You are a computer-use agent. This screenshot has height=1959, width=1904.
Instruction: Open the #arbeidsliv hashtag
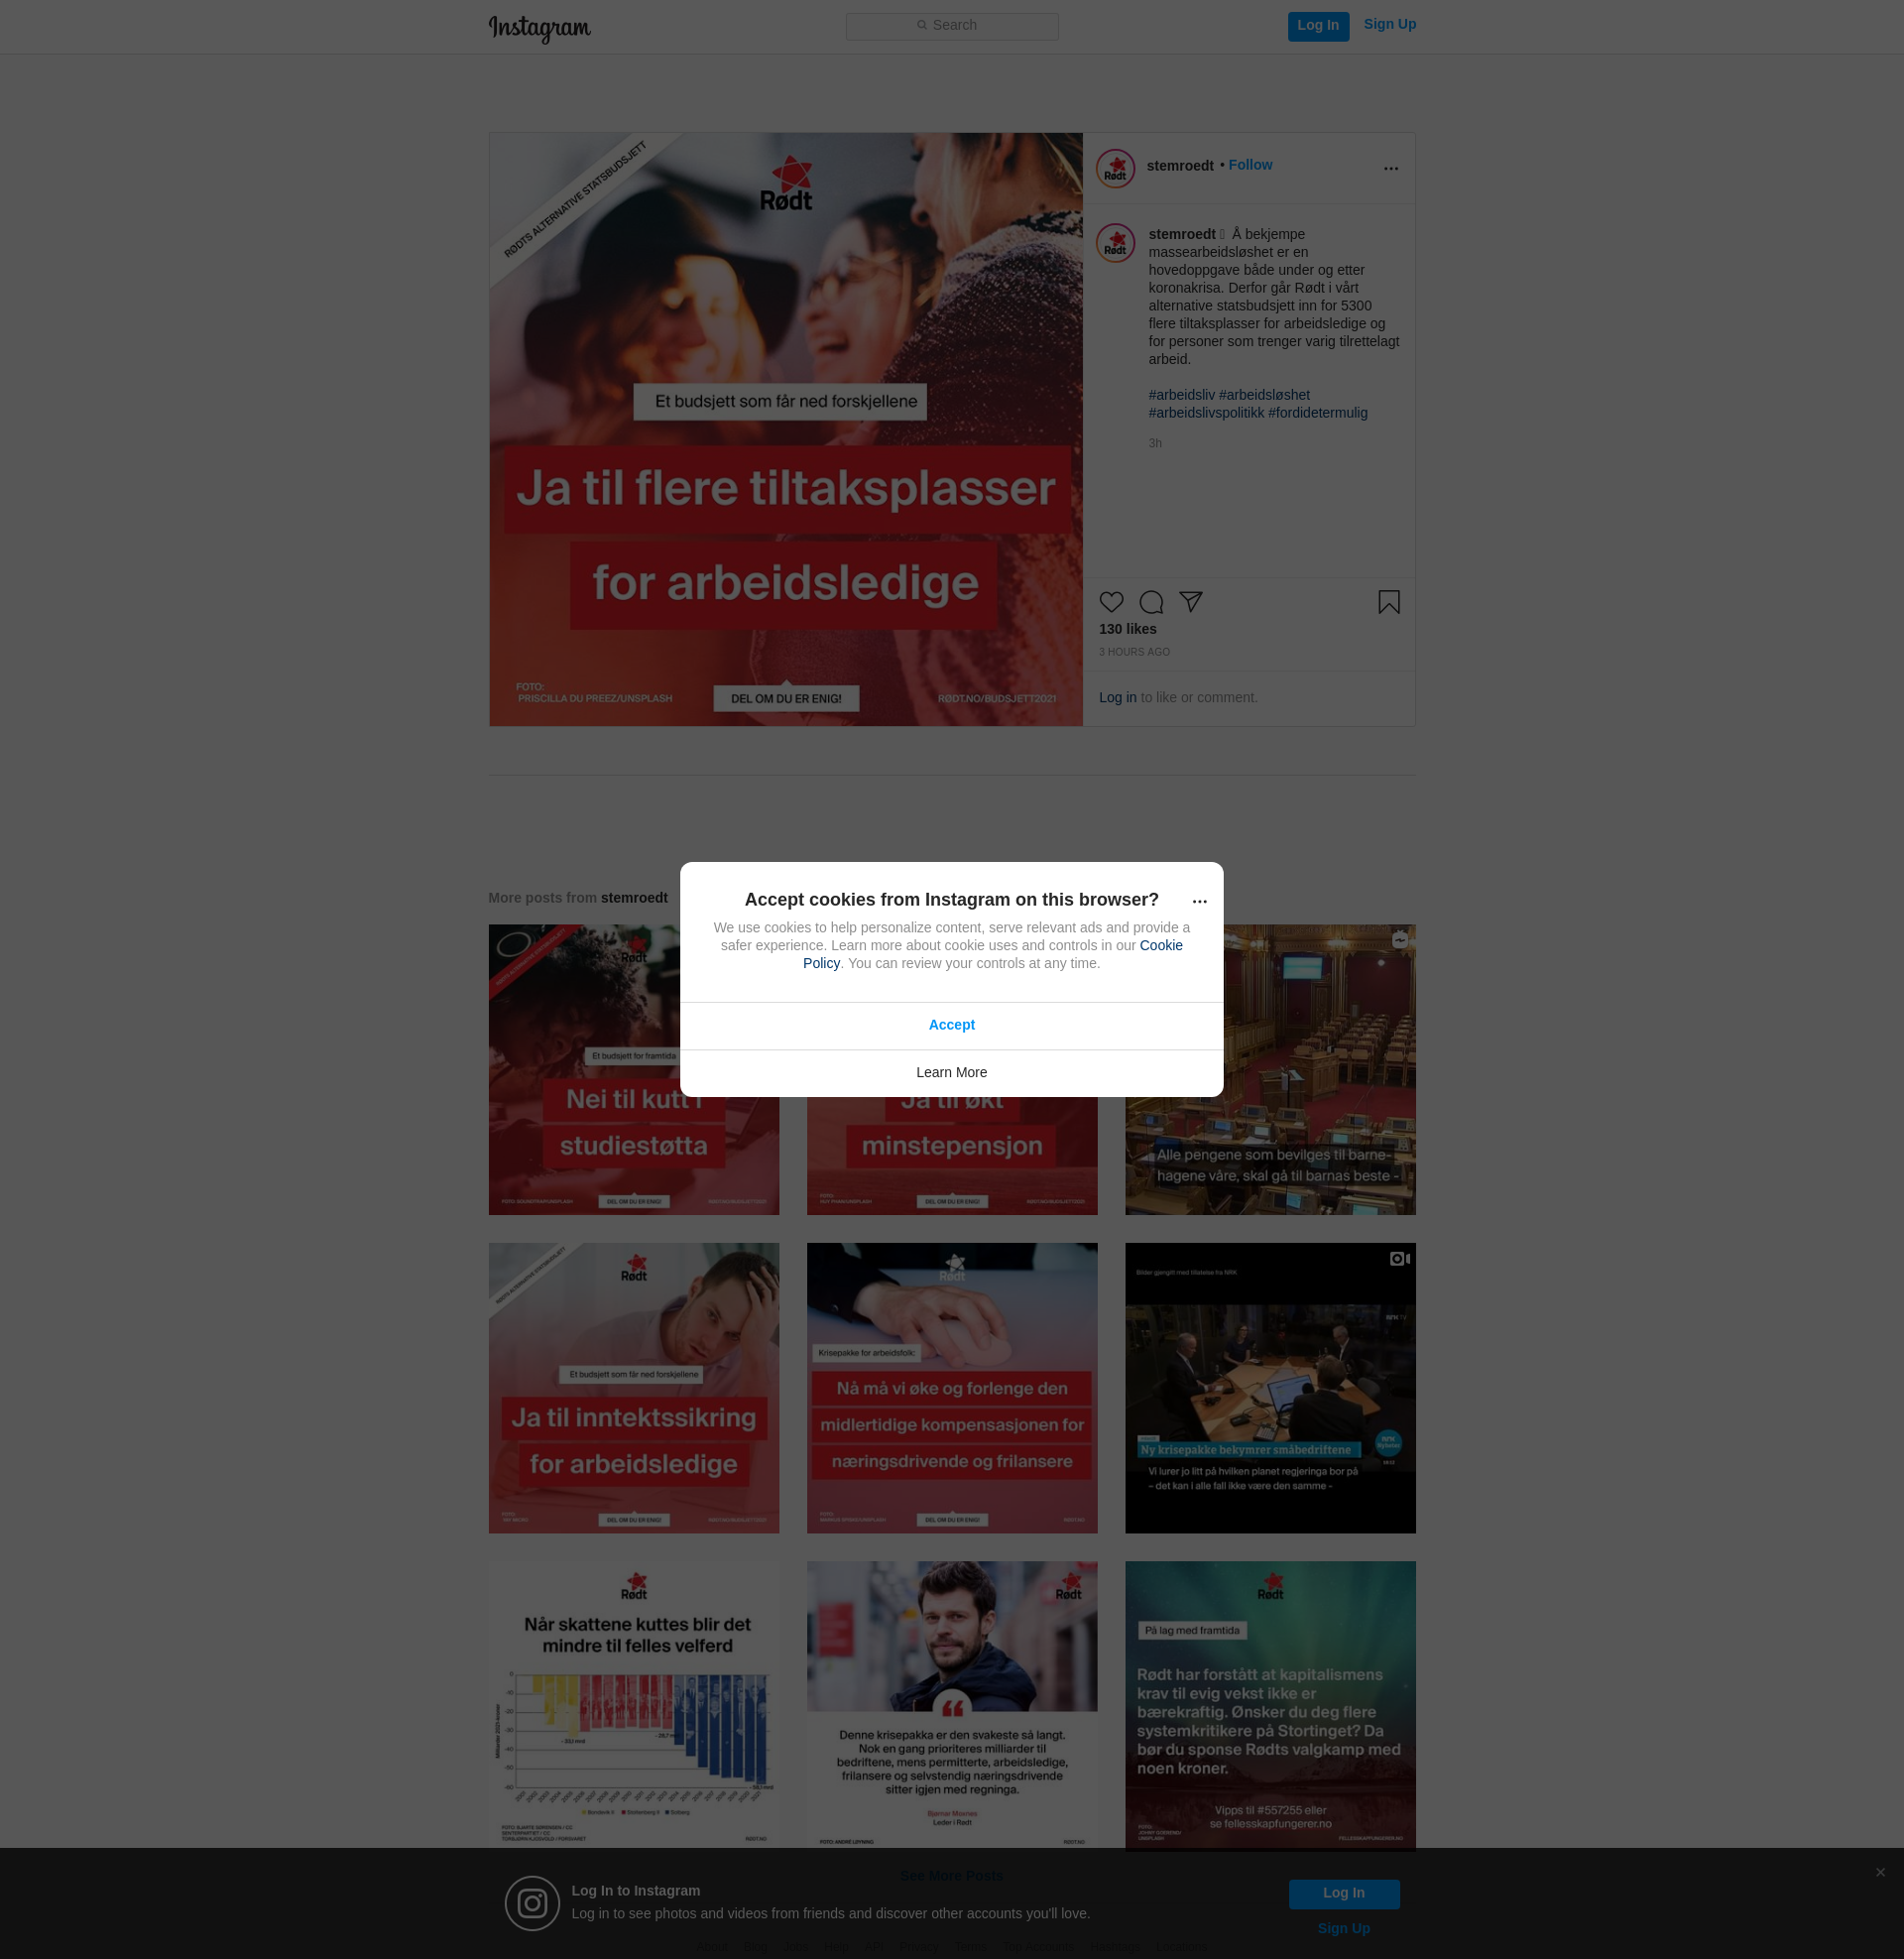(1181, 395)
